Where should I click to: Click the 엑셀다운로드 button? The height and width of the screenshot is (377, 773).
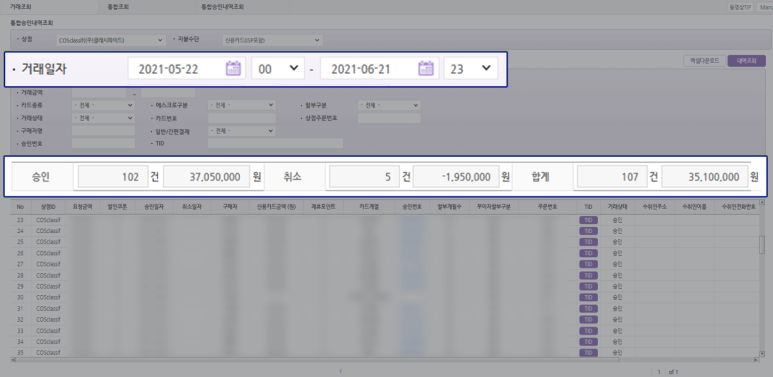(x=703, y=61)
